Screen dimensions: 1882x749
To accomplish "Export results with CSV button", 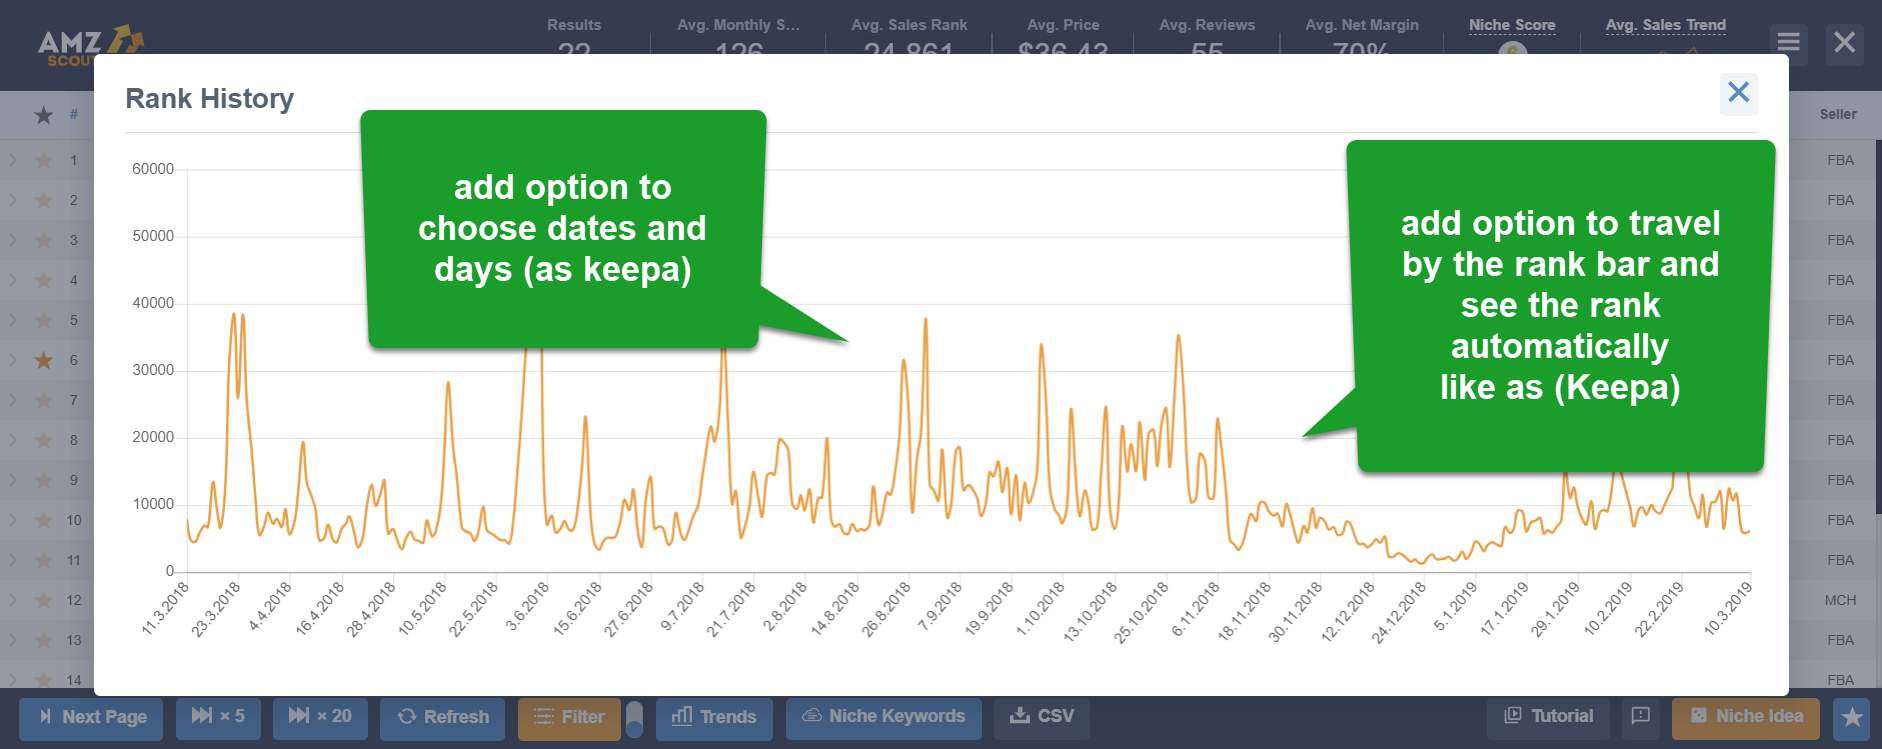I will (x=1041, y=717).
